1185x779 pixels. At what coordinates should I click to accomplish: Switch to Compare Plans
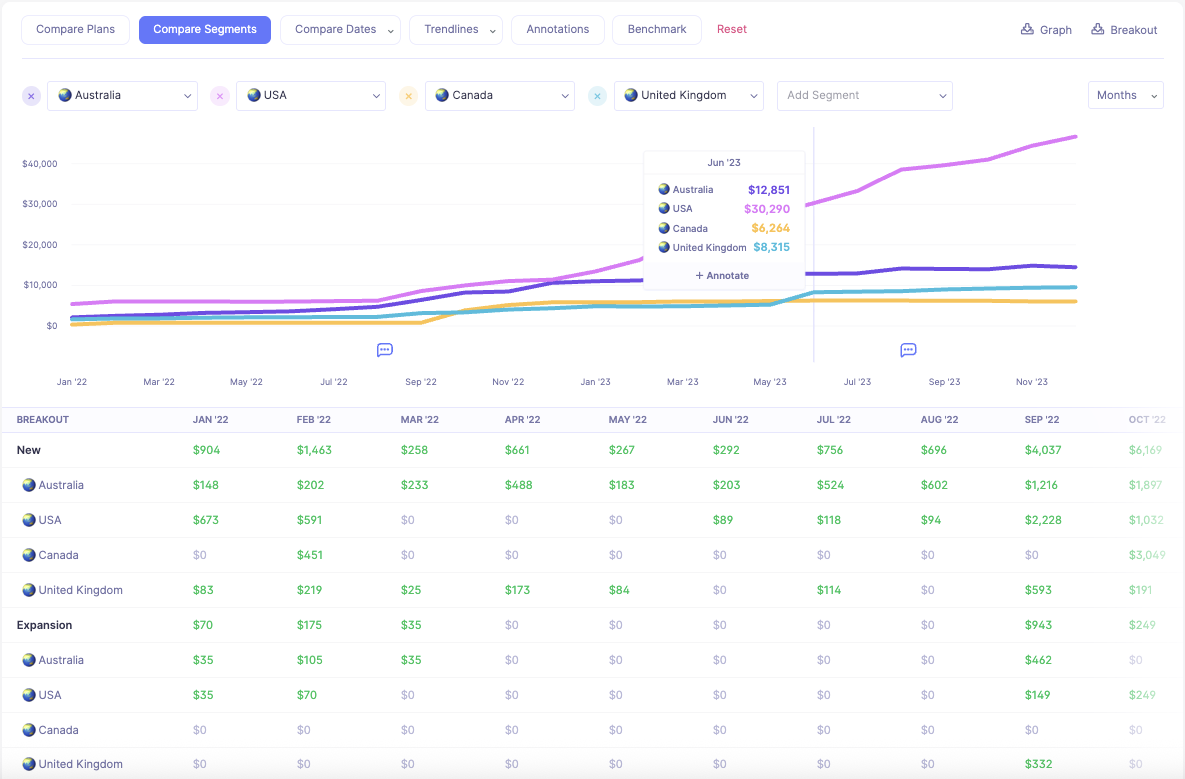[76, 29]
